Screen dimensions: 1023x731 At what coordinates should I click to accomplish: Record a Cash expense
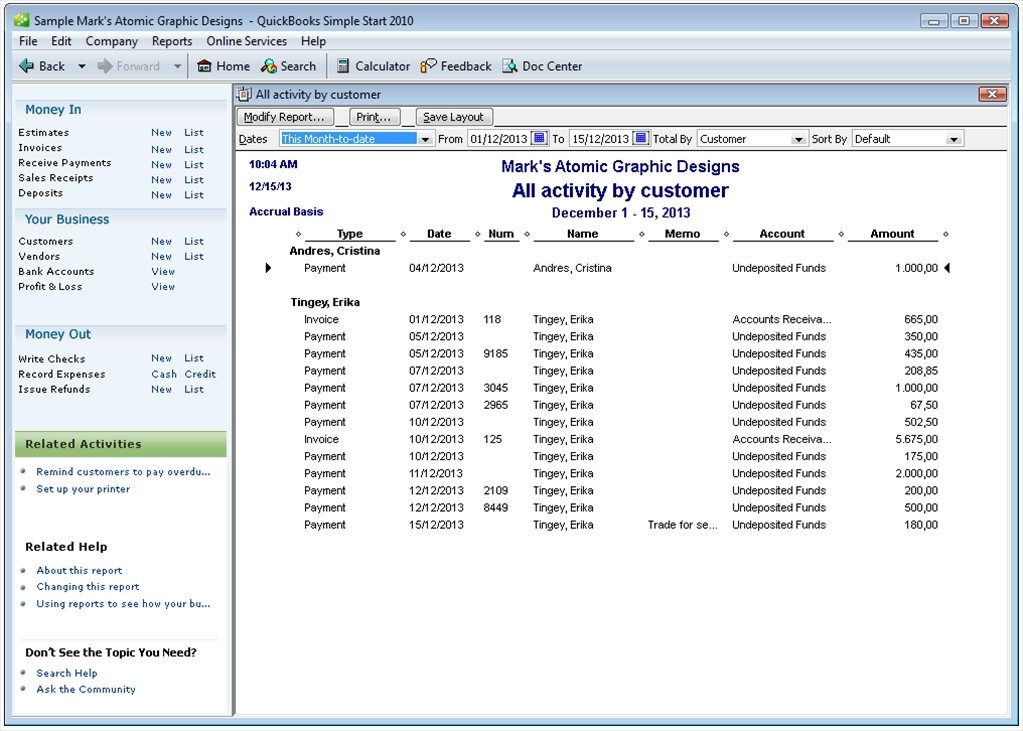(164, 374)
